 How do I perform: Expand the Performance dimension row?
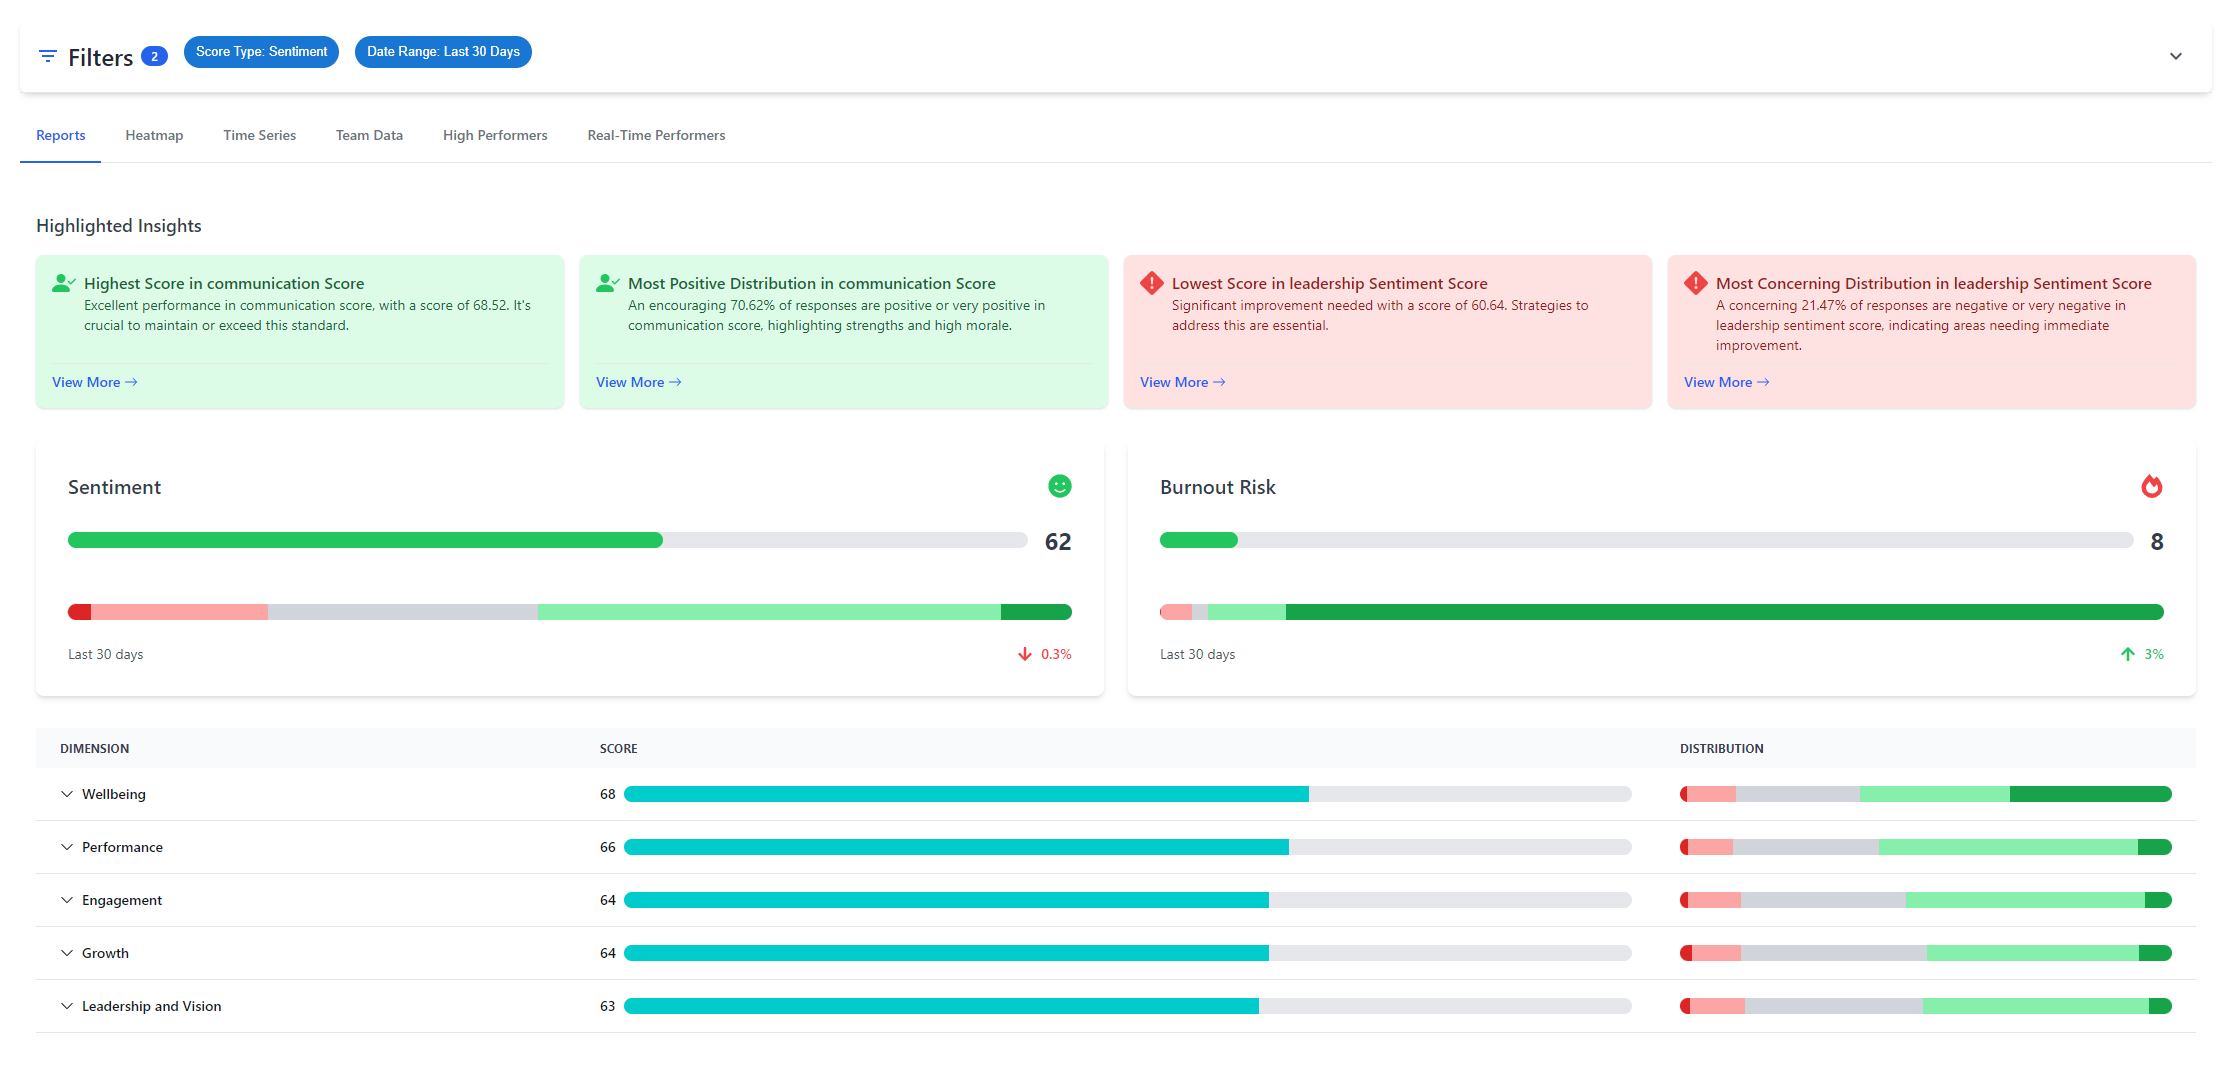(x=66, y=846)
